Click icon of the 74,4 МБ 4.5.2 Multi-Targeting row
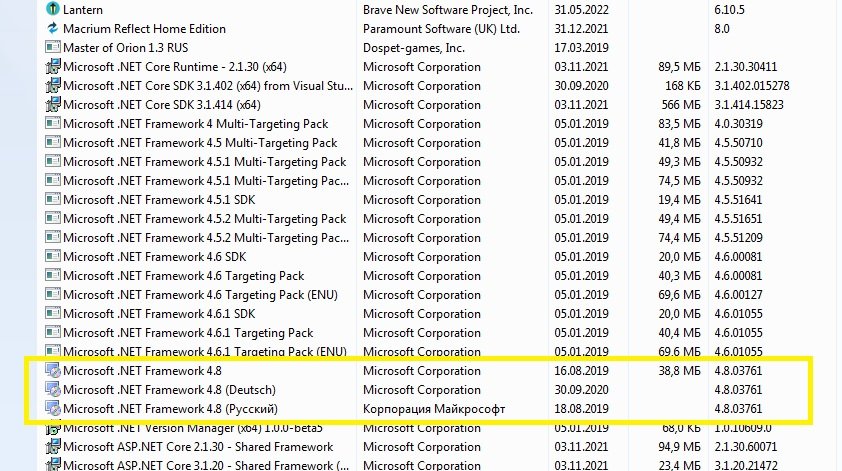The width and height of the screenshot is (842, 471). pos(53,237)
